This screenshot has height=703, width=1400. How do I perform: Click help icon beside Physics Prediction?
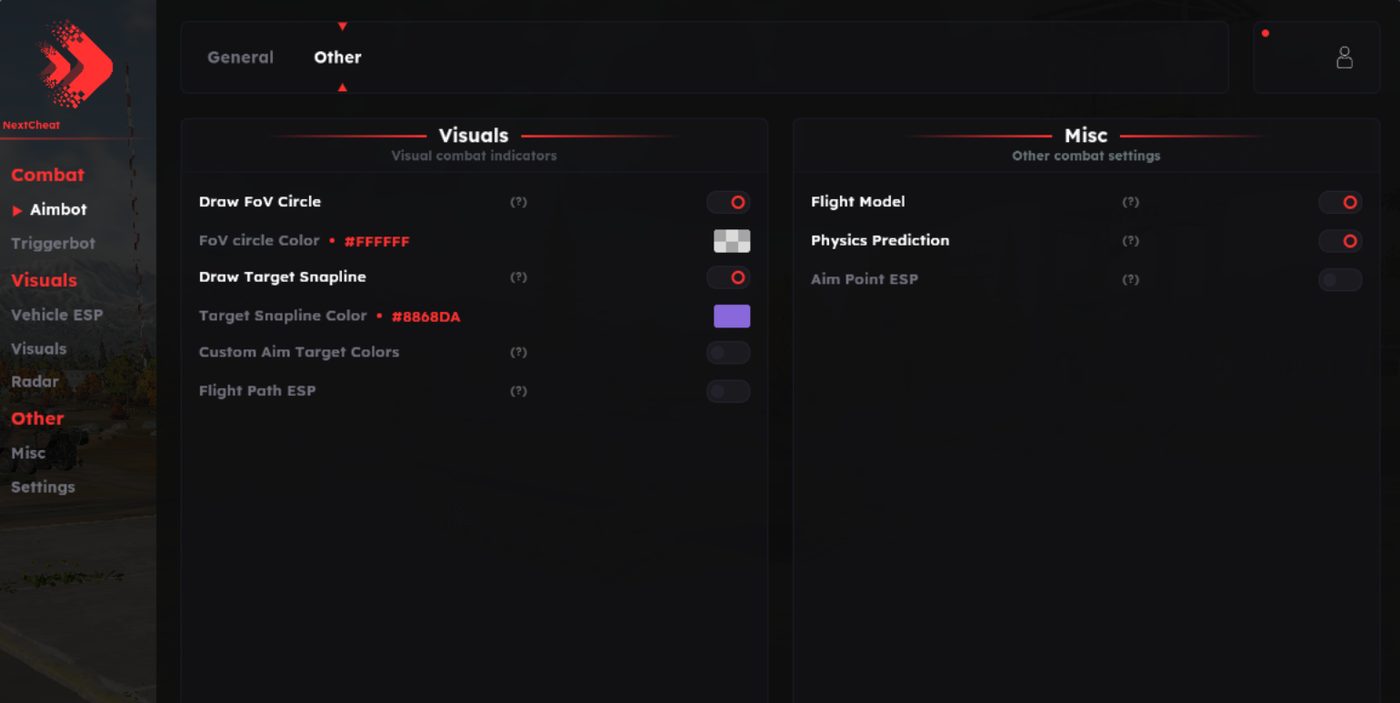(1130, 241)
